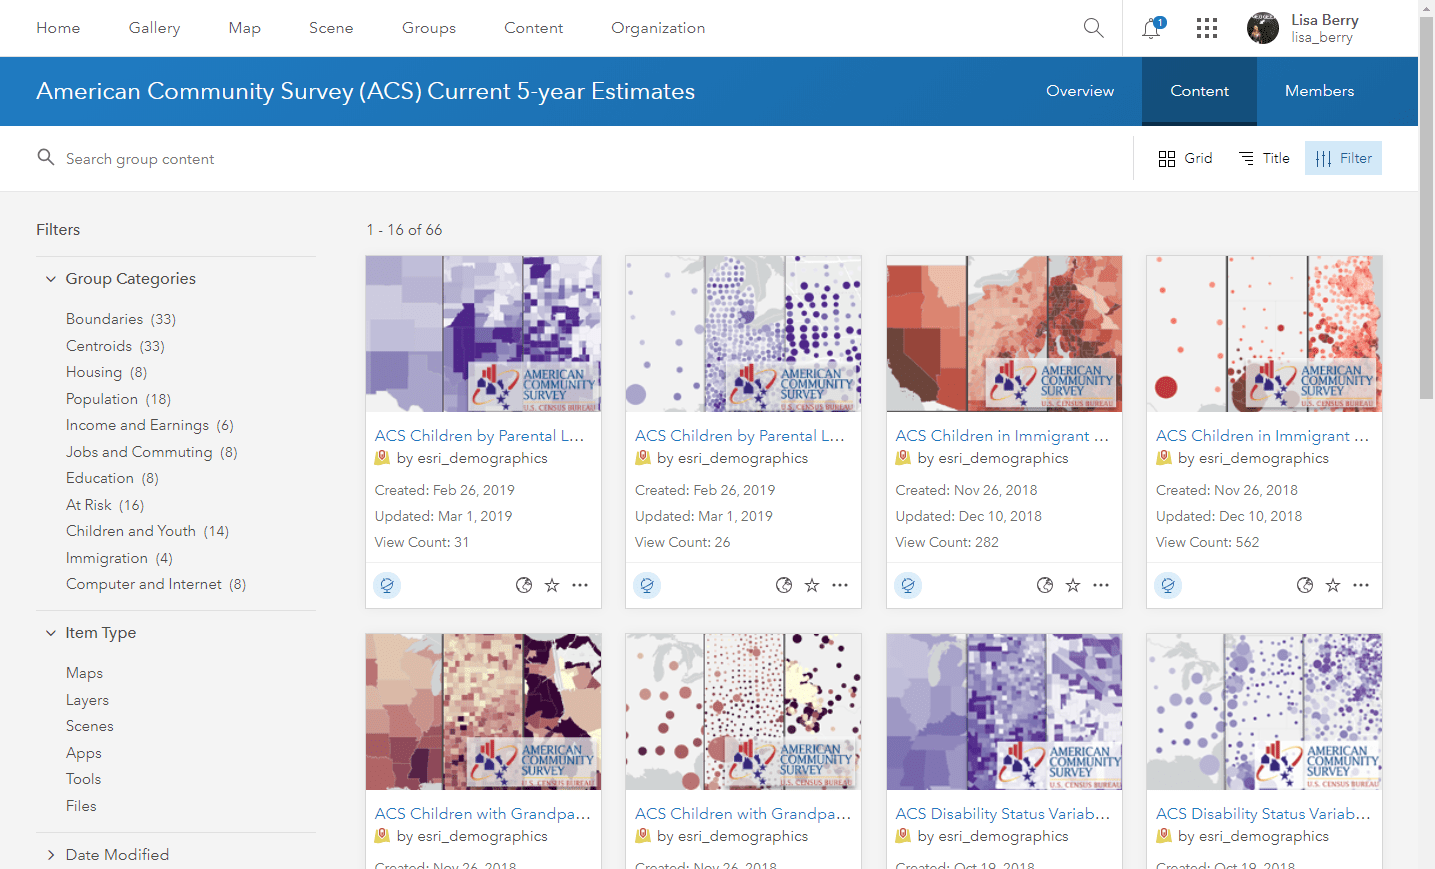Switch to the group Members tab
The image size is (1435, 869).
tap(1319, 91)
